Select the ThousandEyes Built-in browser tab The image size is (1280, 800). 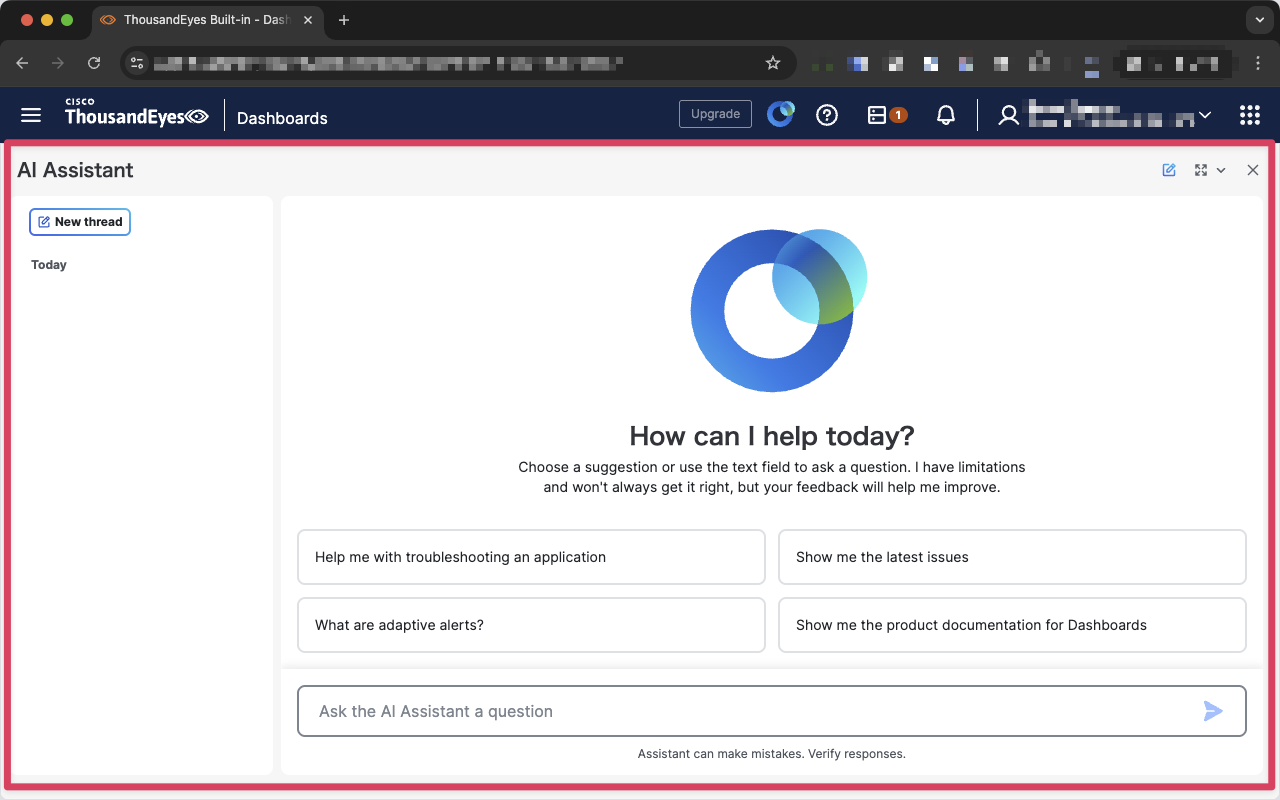[x=206, y=20]
